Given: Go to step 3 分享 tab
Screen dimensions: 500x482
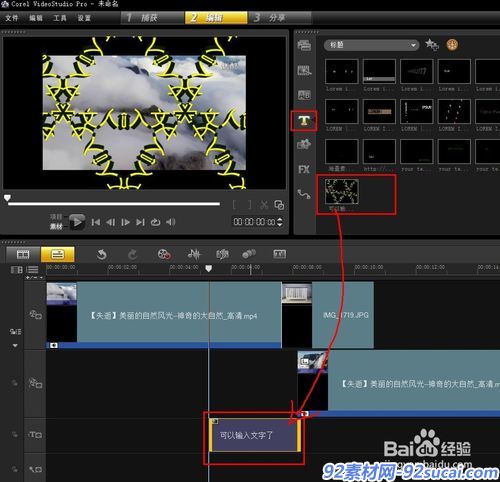Looking at the screenshot, I should [280, 18].
